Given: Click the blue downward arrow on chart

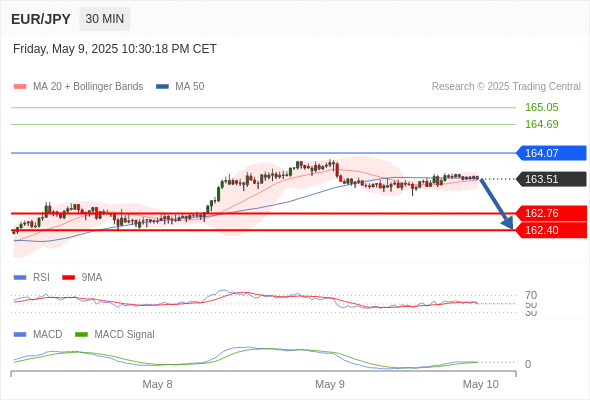Looking at the screenshot, I should (x=497, y=204).
